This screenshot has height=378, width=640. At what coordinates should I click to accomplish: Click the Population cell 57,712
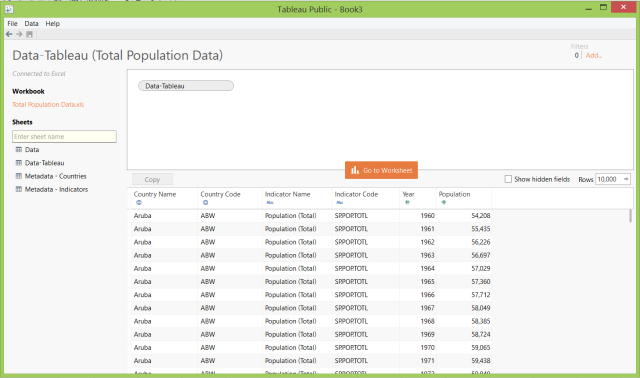(481, 295)
